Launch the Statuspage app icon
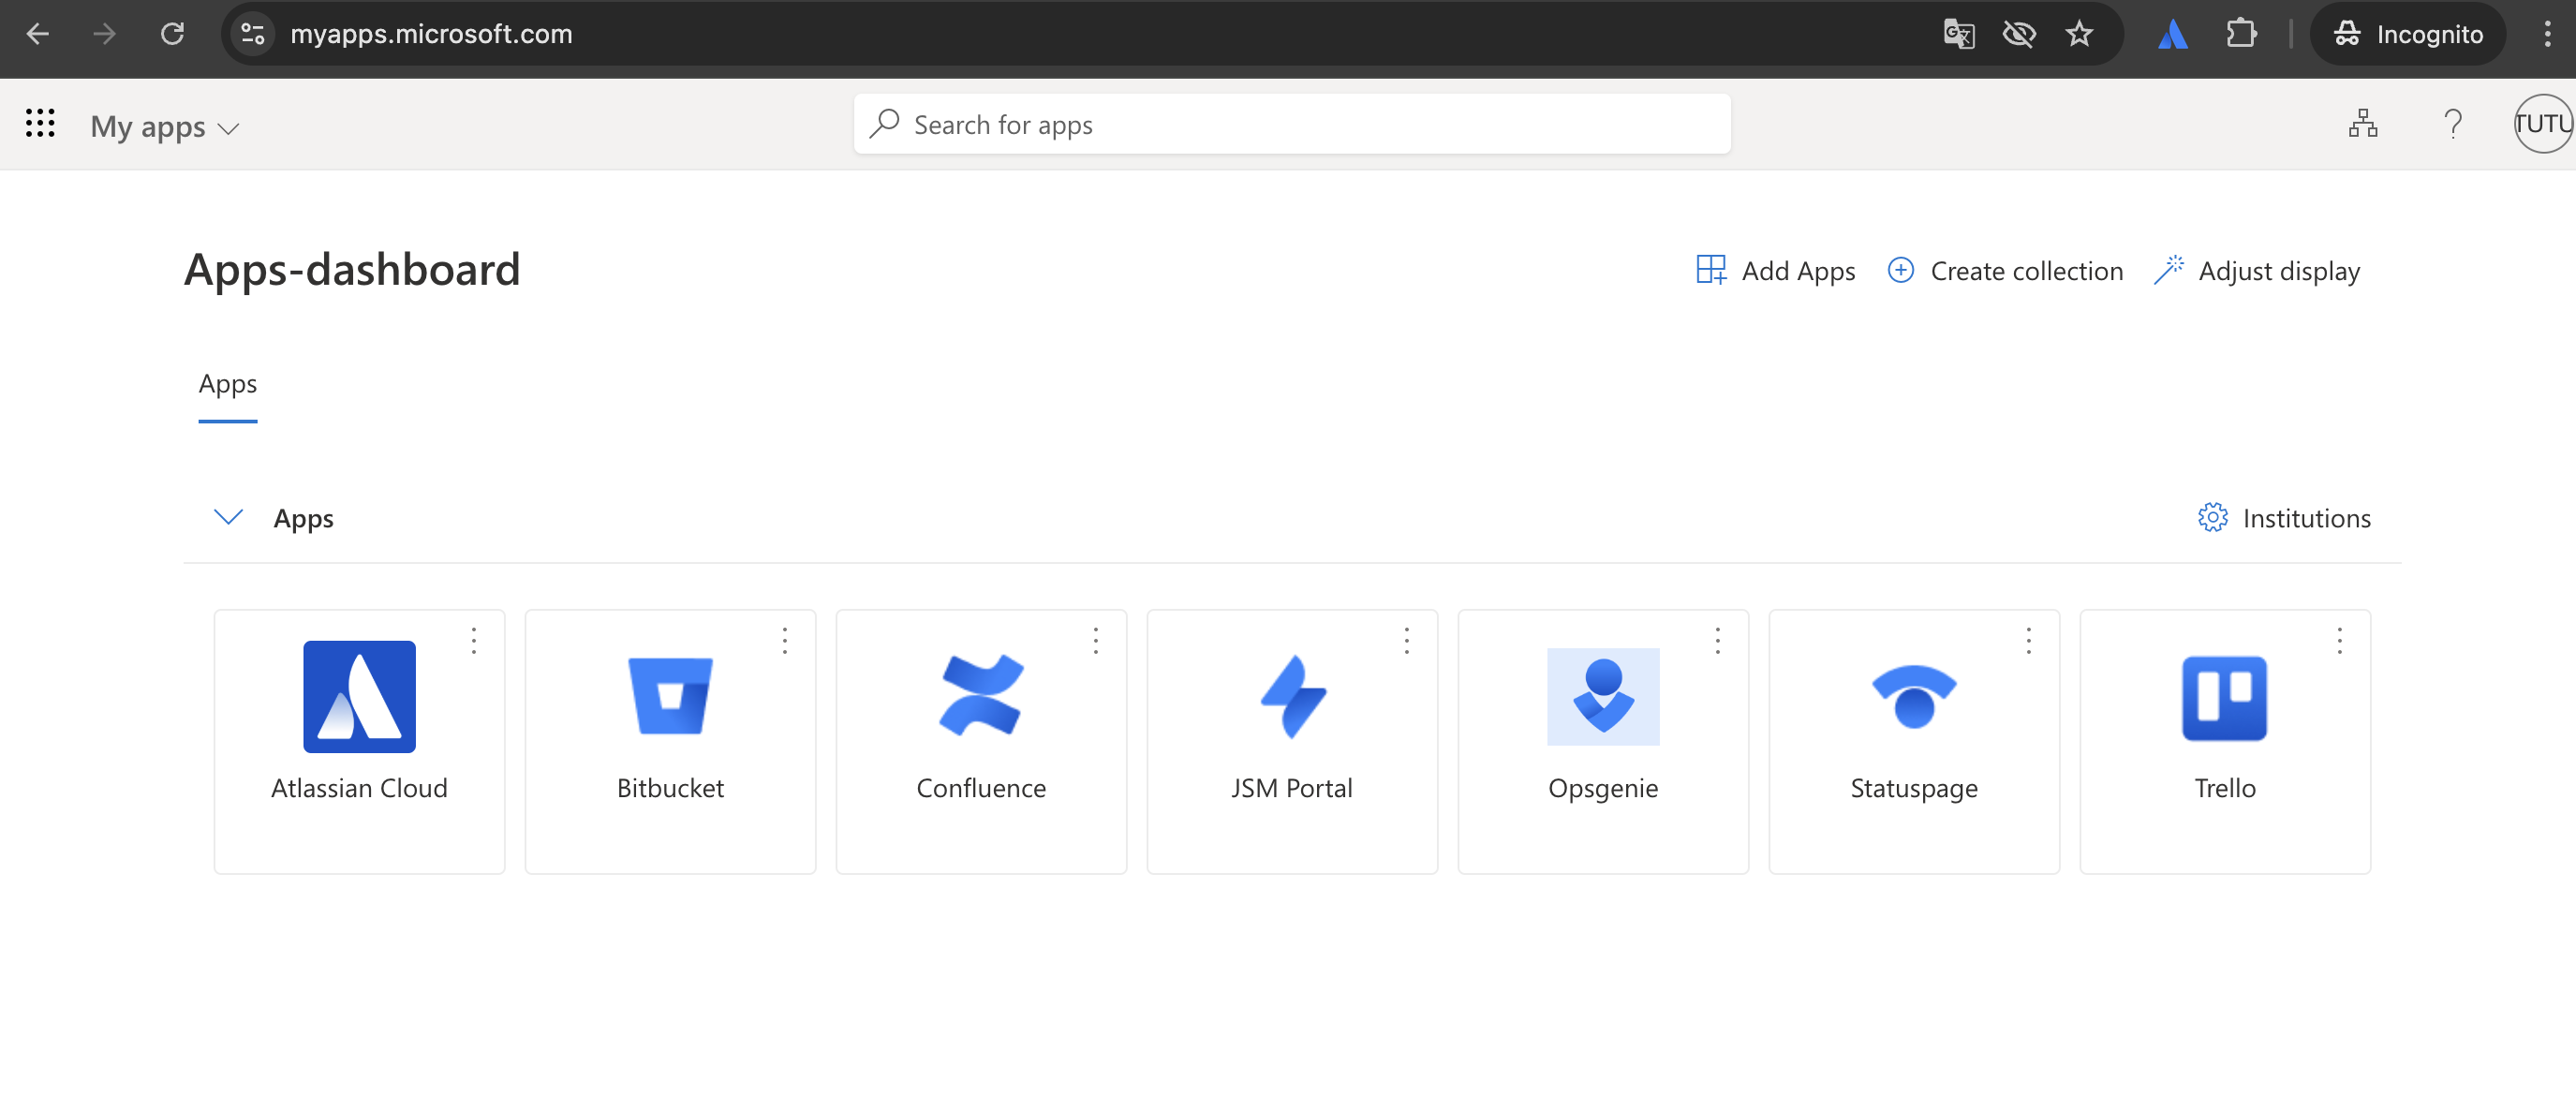The height and width of the screenshot is (1096, 2576). click(x=1914, y=696)
